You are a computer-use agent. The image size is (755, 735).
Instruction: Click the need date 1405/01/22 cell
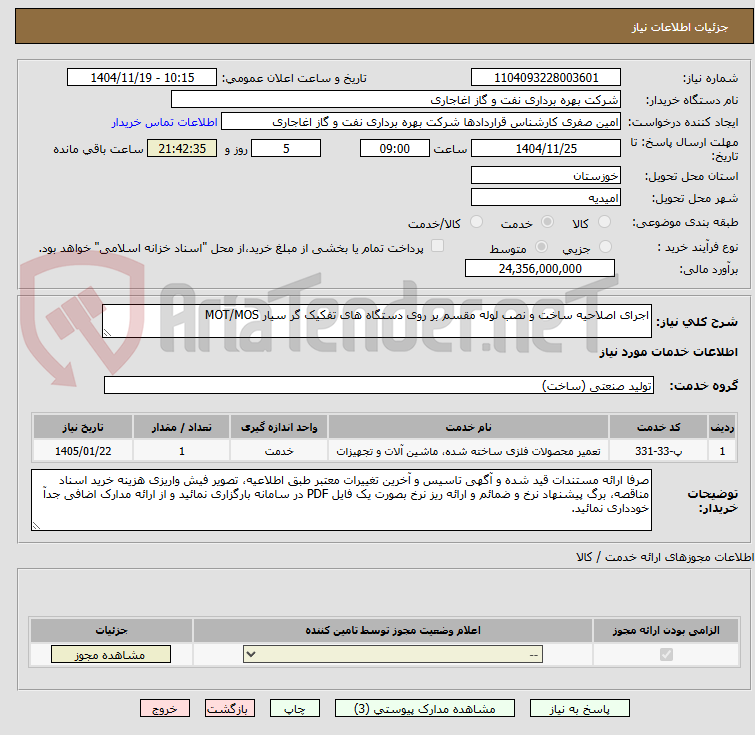coord(83,451)
